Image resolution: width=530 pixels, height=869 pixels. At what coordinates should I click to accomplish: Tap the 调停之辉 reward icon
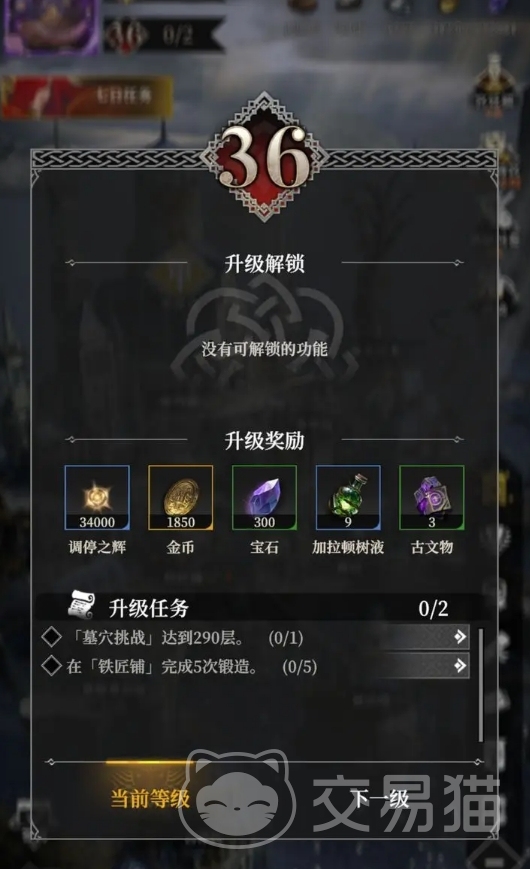click(97, 497)
